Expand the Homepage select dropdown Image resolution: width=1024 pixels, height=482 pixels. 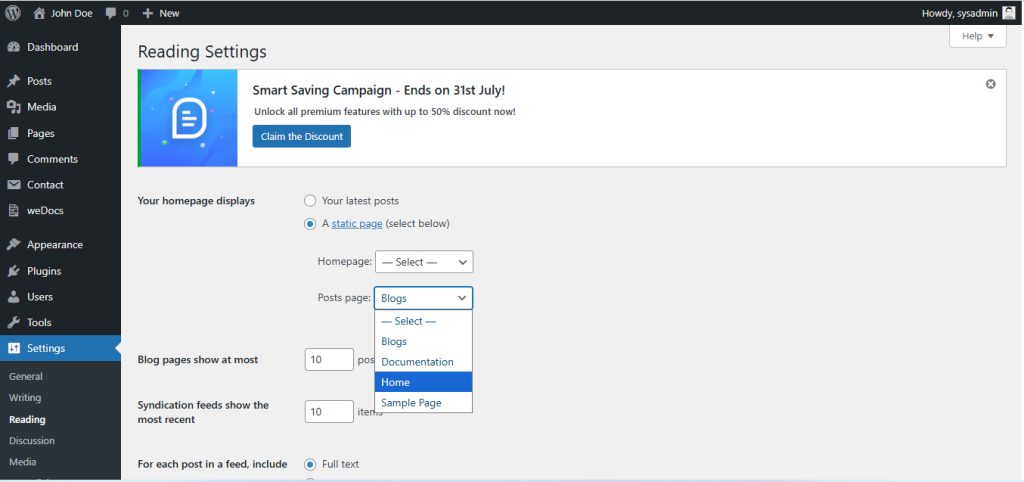(423, 262)
